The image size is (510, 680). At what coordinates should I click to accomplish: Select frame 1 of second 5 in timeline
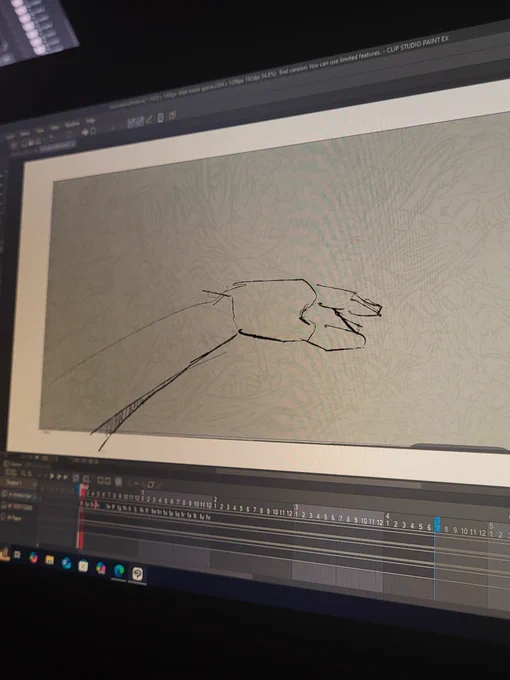coord(491,535)
